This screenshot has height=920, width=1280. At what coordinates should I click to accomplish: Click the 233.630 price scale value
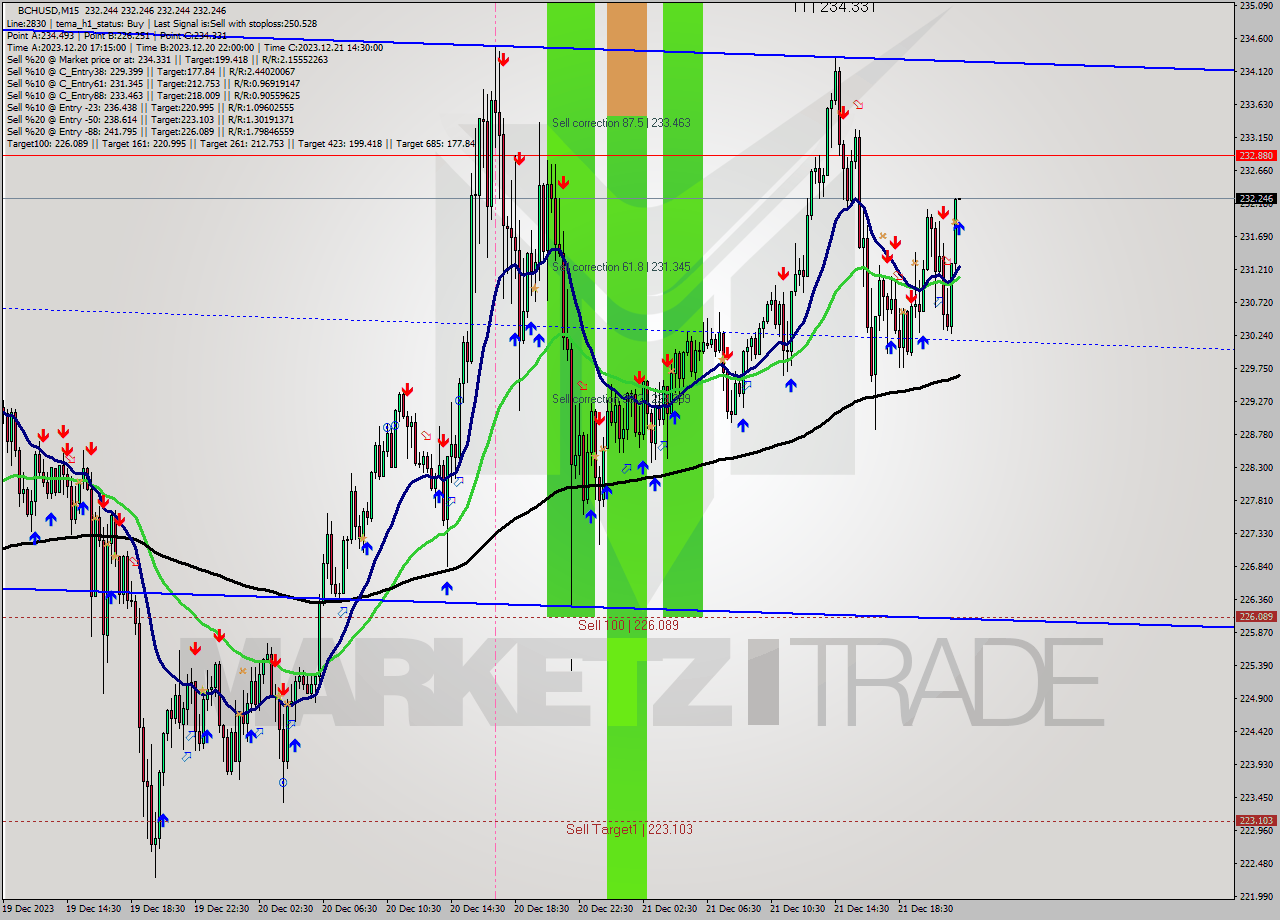point(1256,104)
